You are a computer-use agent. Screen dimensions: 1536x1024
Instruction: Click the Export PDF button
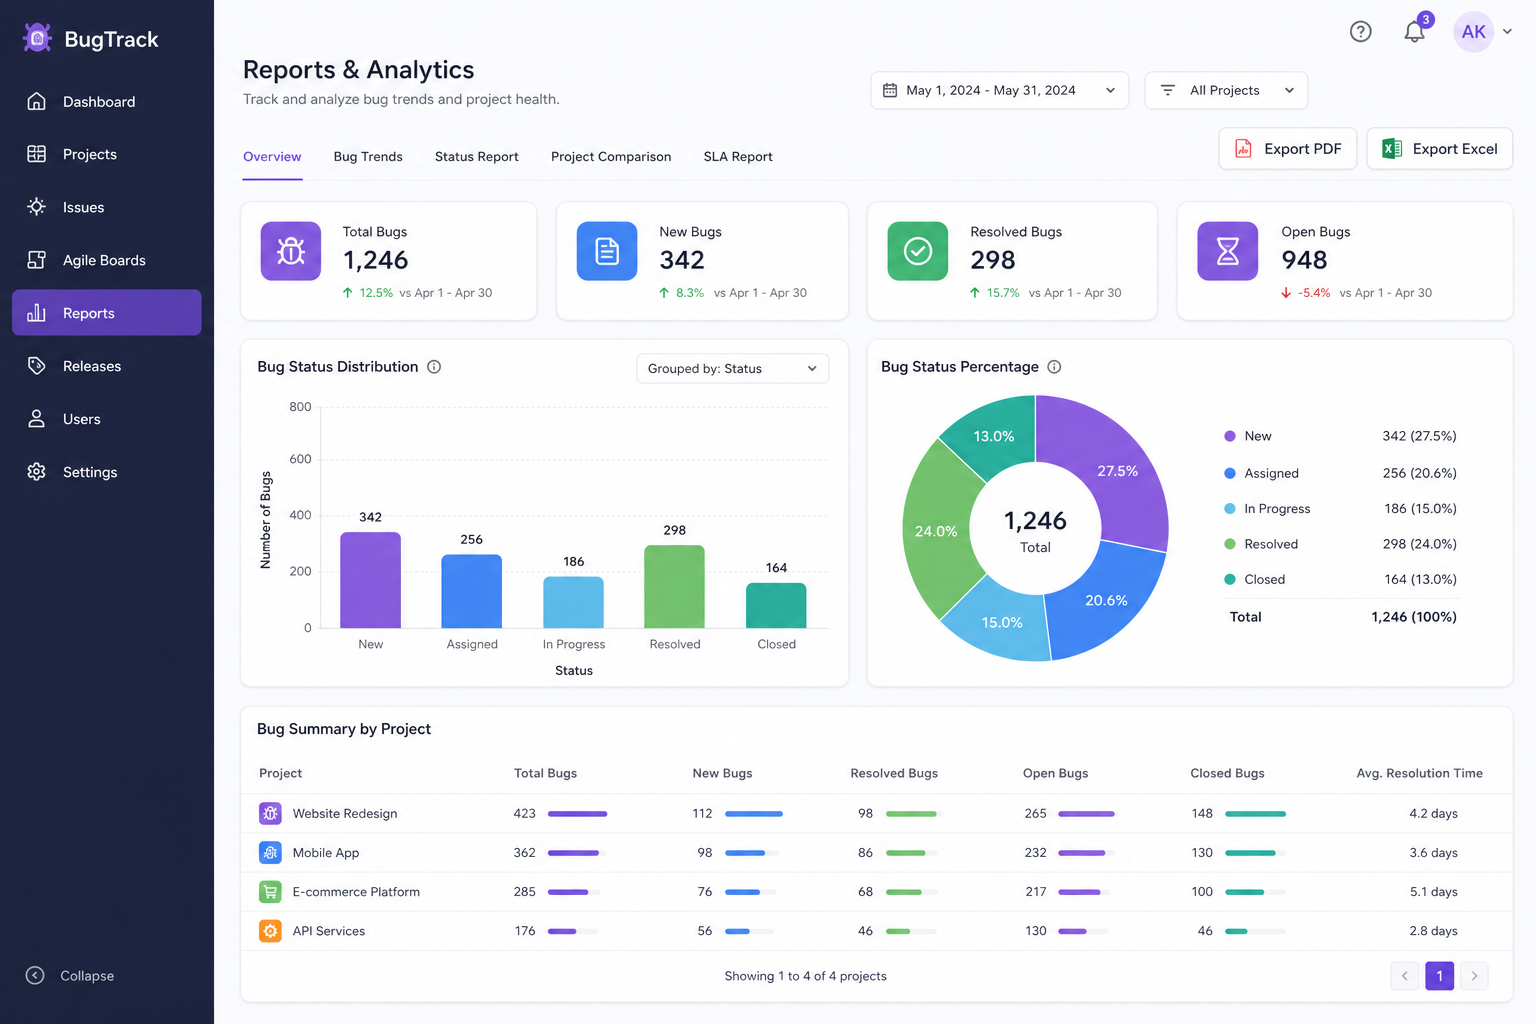(x=1287, y=149)
